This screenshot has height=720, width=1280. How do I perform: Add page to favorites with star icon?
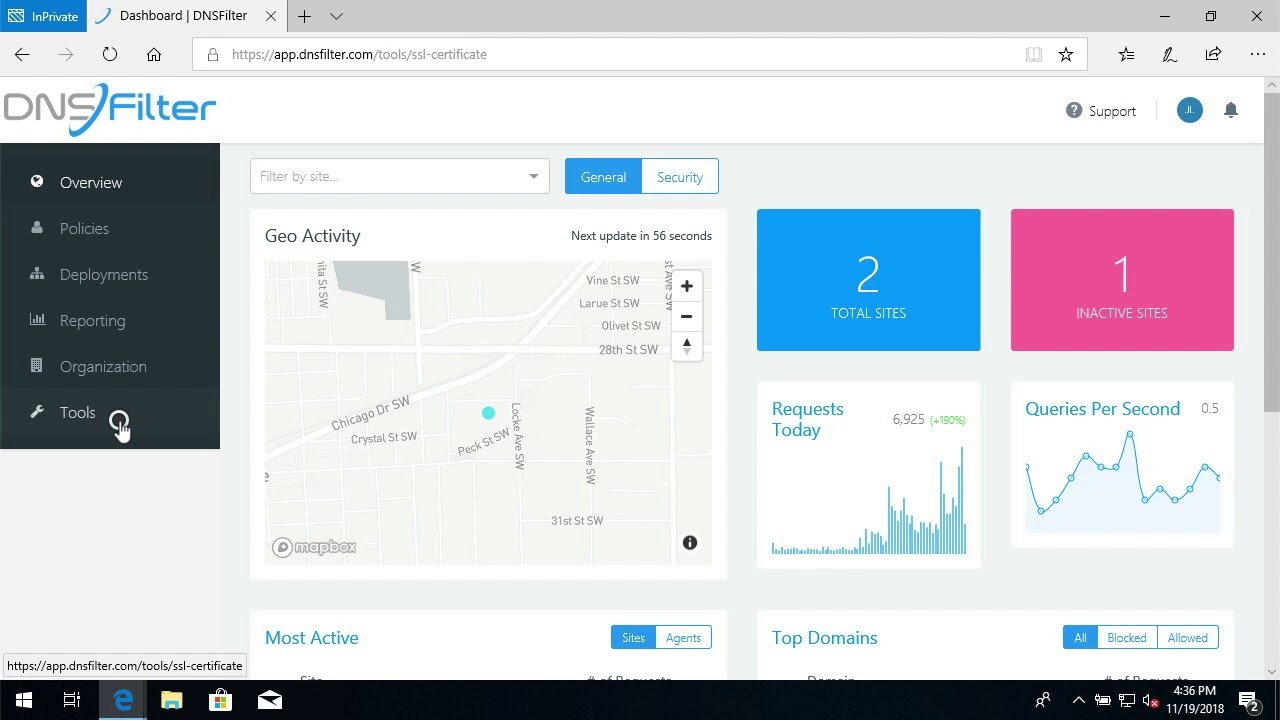pyautogui.click(x=1066, y=54)
